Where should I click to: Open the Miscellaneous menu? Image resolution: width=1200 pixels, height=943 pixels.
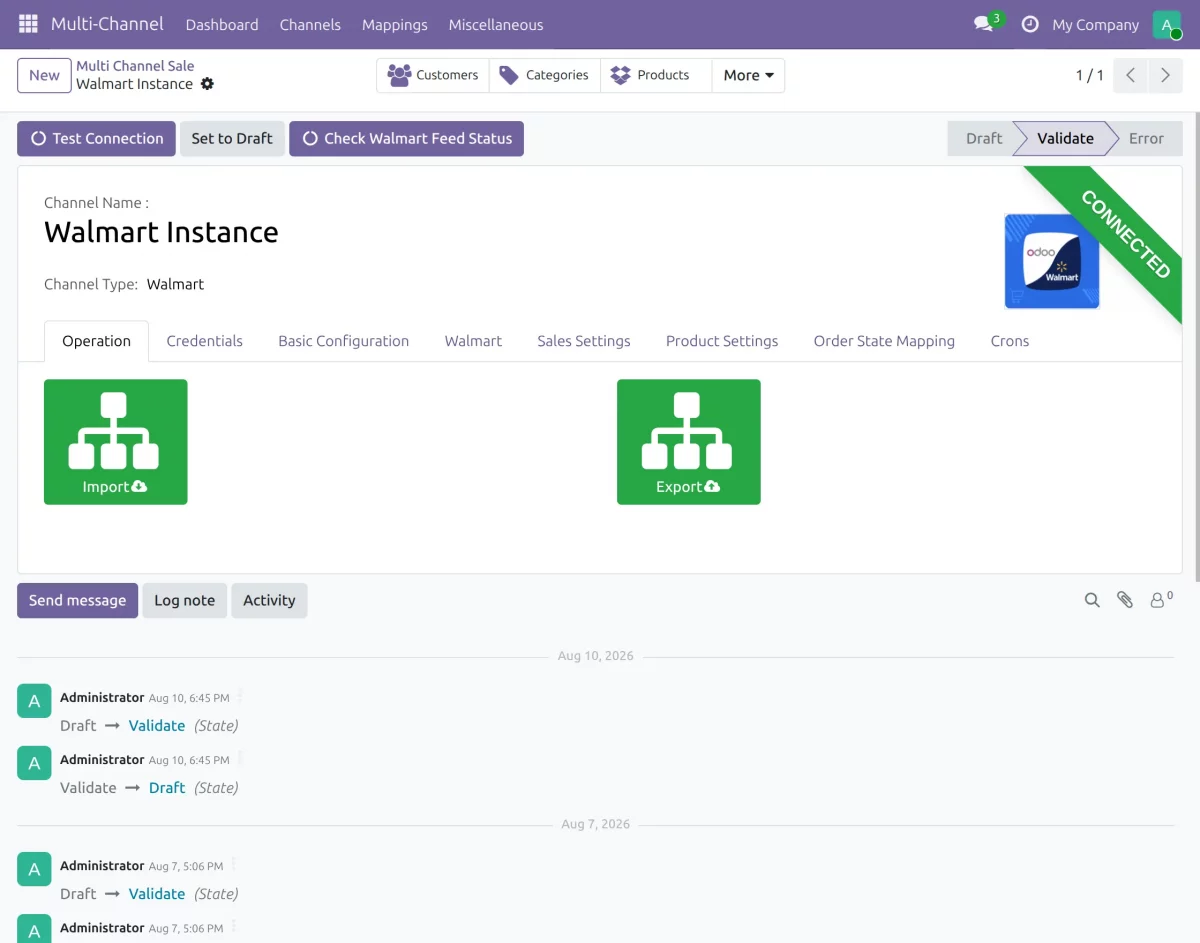[x=496, y=24]
